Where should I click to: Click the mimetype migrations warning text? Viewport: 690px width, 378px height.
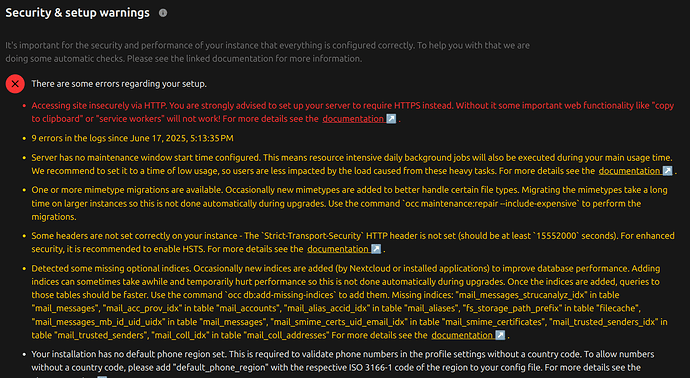[349, 203]
